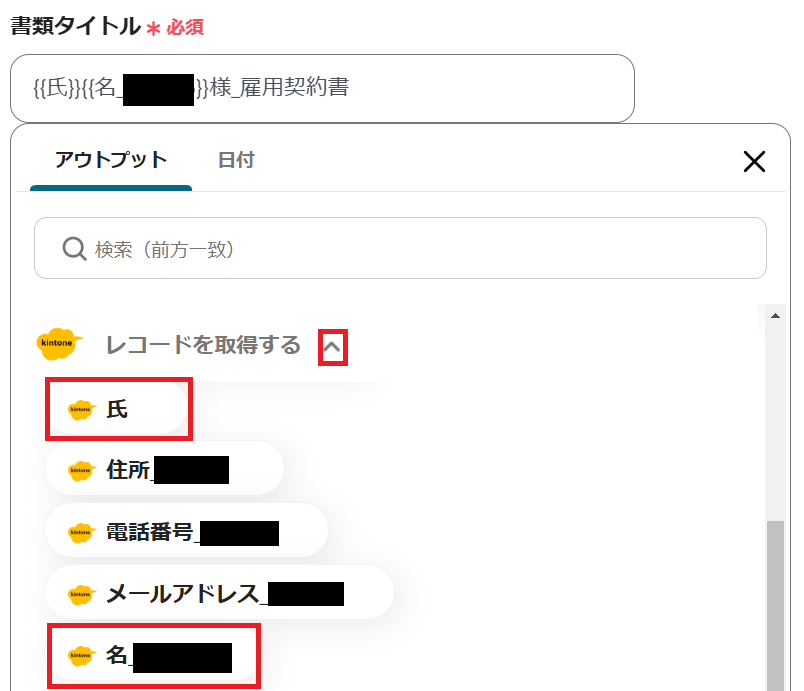The image size is (804, 691).
Task: Click the kintone icon on the 名 item
Action: pos(81,657)
